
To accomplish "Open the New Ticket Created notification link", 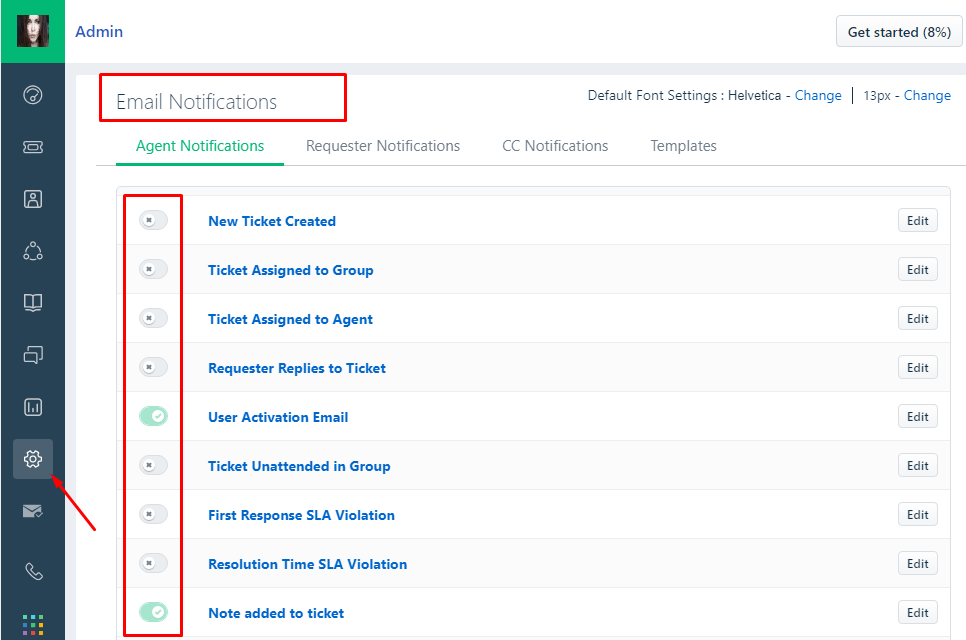I will (x=272, y=221).
